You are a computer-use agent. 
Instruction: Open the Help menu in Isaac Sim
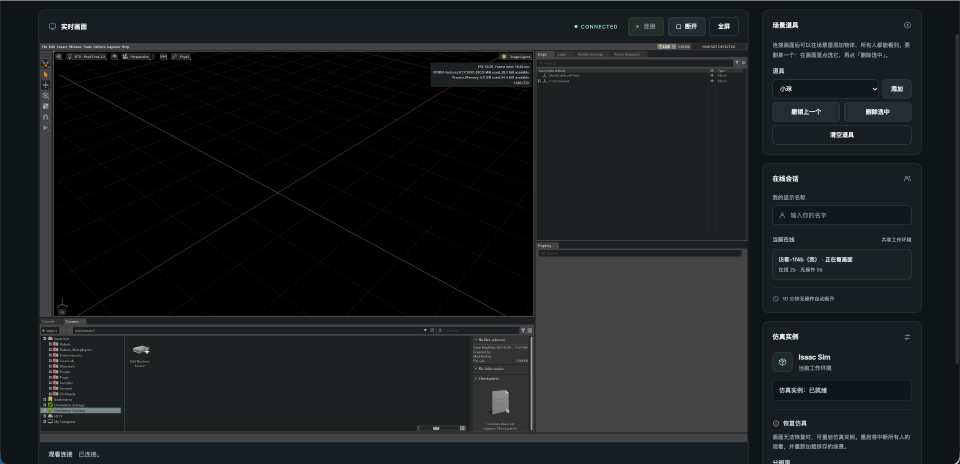click(126, 47)
